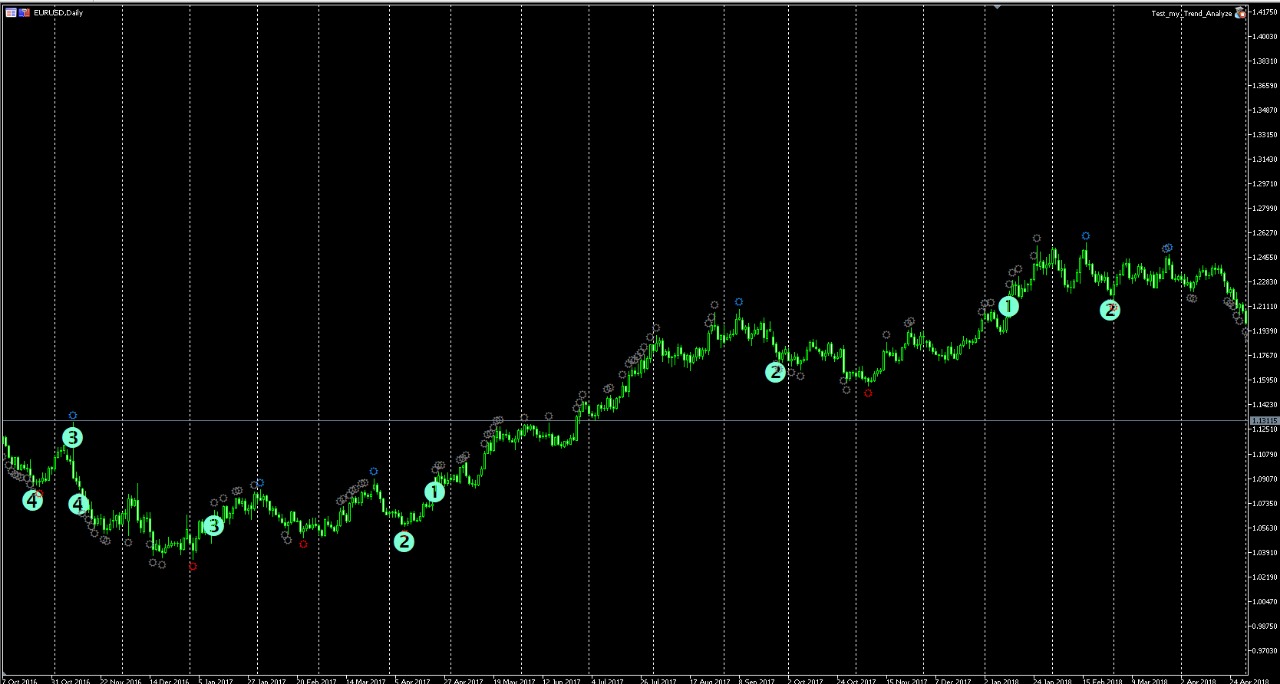Click the highlighted current price label on the scale
This screenshot has height=684, width=1280.
point(1264,421)
